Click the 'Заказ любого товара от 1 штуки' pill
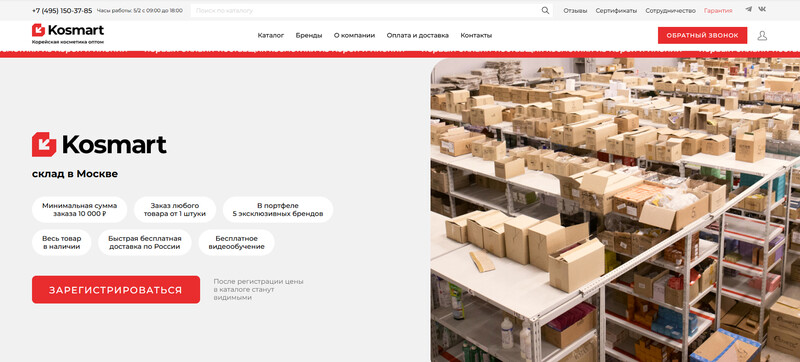This screenshot has width=800, height=362. pyautogui.click(x=174, y=210)
